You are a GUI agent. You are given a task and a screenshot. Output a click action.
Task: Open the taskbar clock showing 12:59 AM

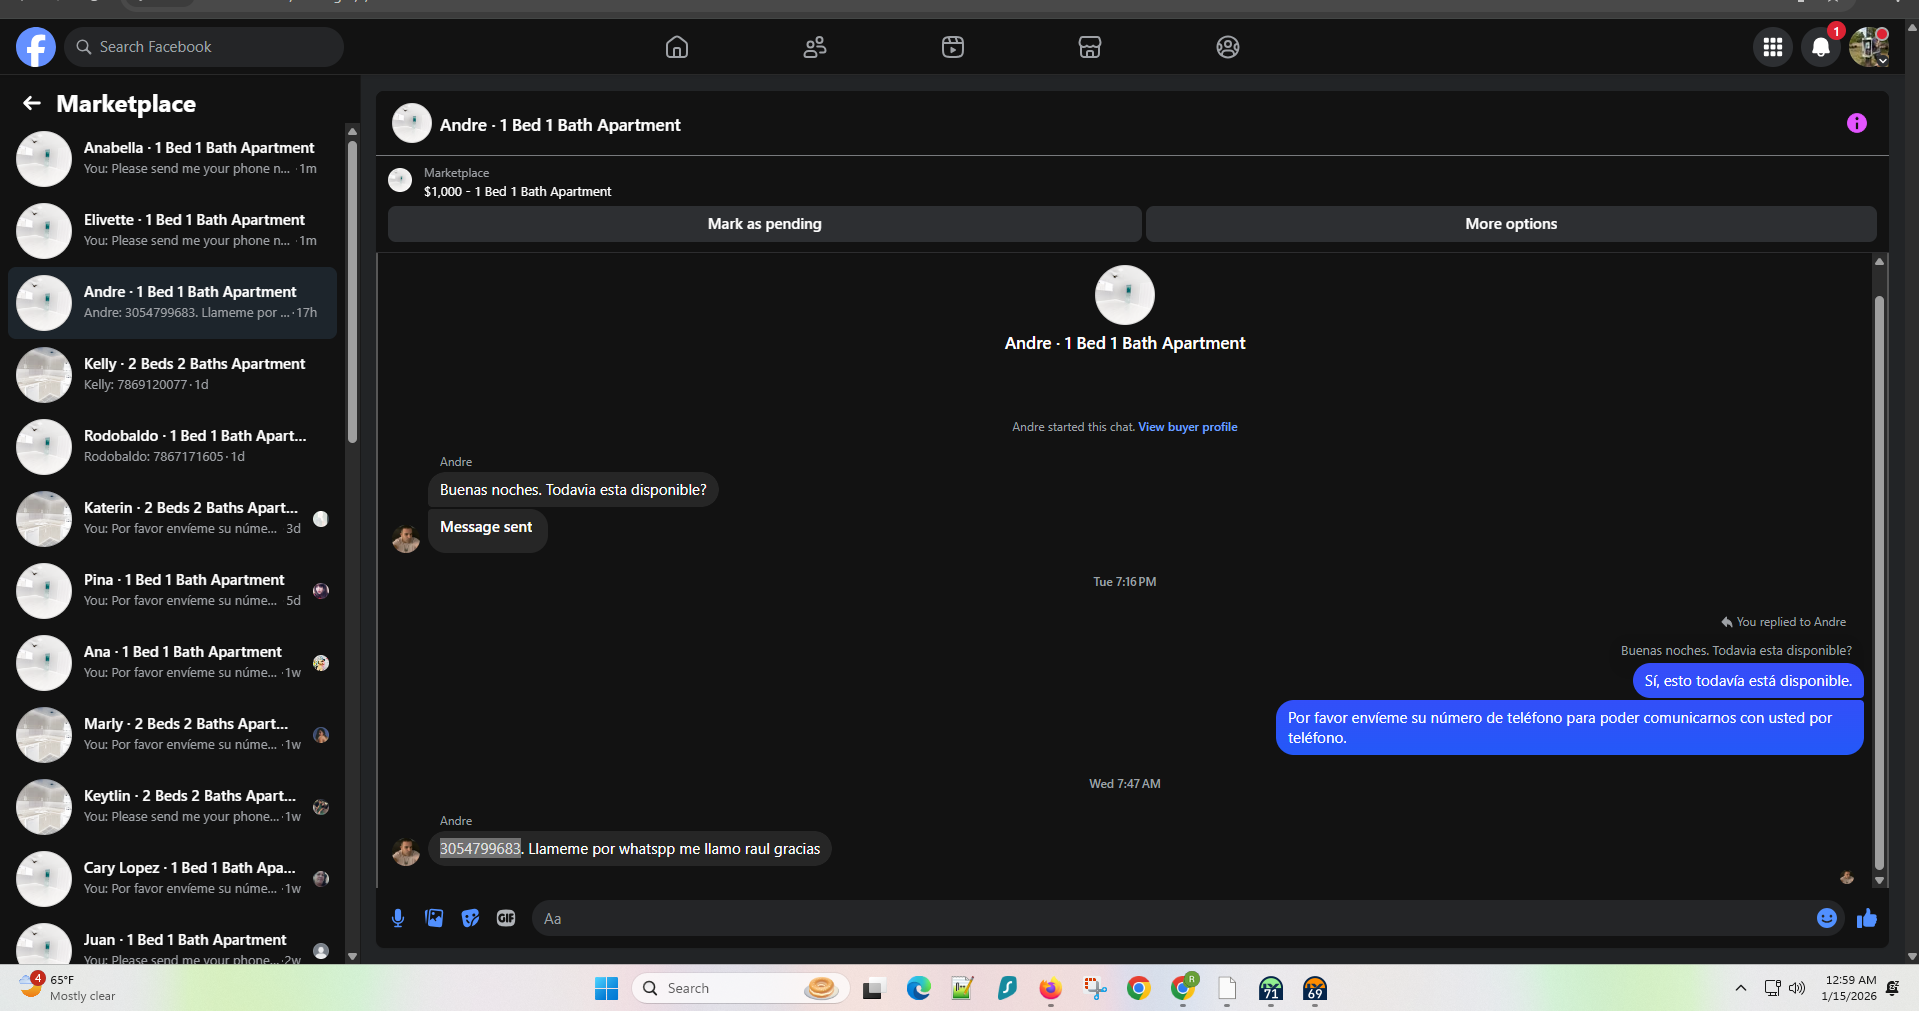[x=1850, y=988]
